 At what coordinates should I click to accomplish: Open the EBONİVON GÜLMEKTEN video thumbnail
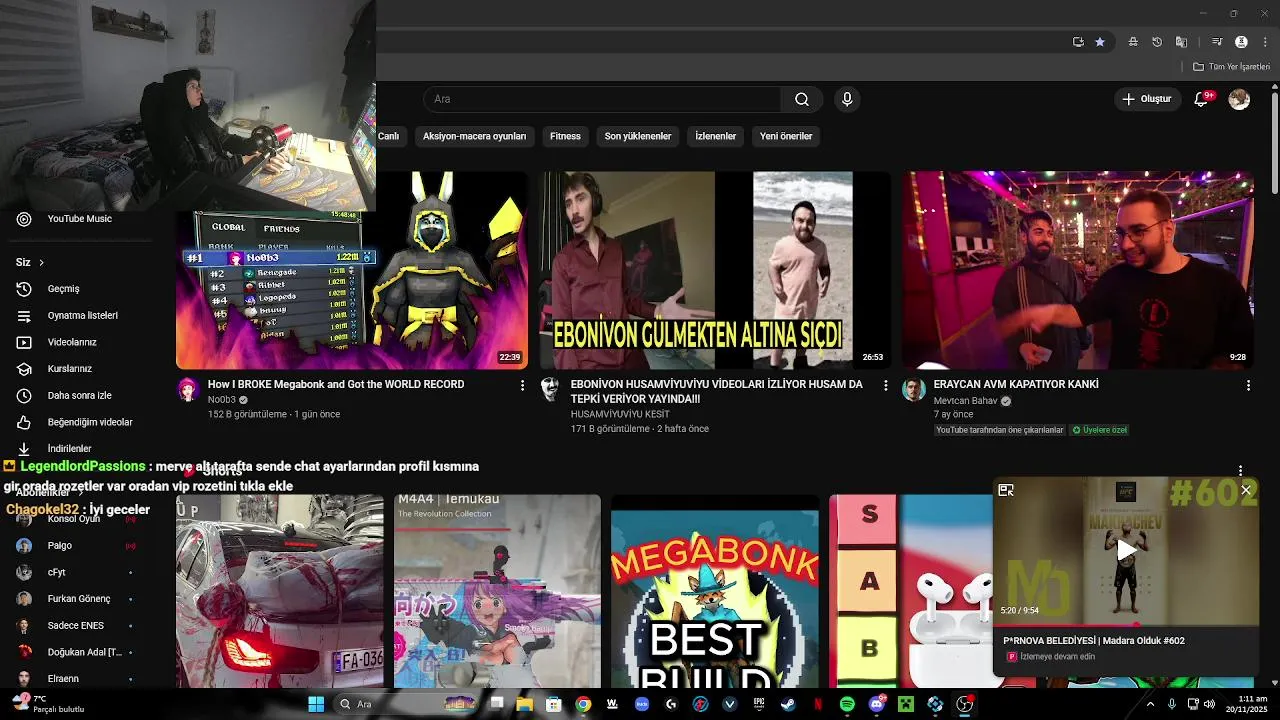(x=715, y=270)
